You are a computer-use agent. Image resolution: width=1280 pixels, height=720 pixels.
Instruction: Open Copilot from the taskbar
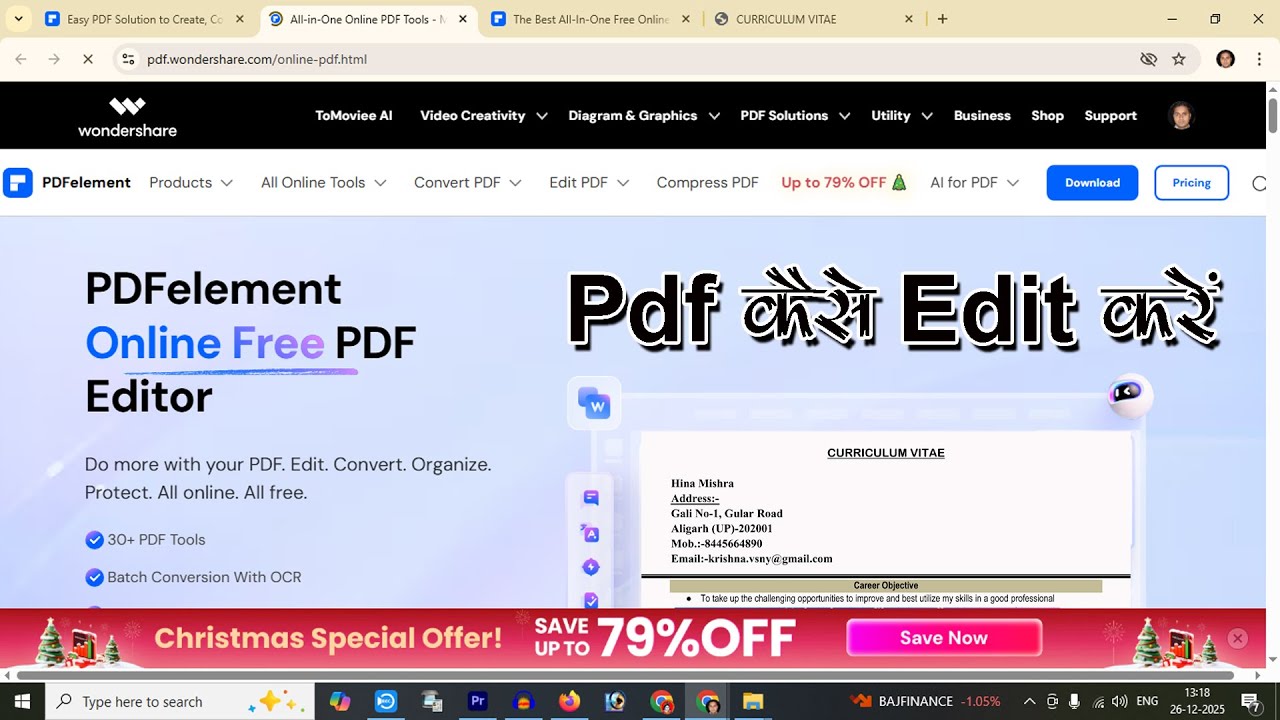pyautogui.click(x=340, y=701)
